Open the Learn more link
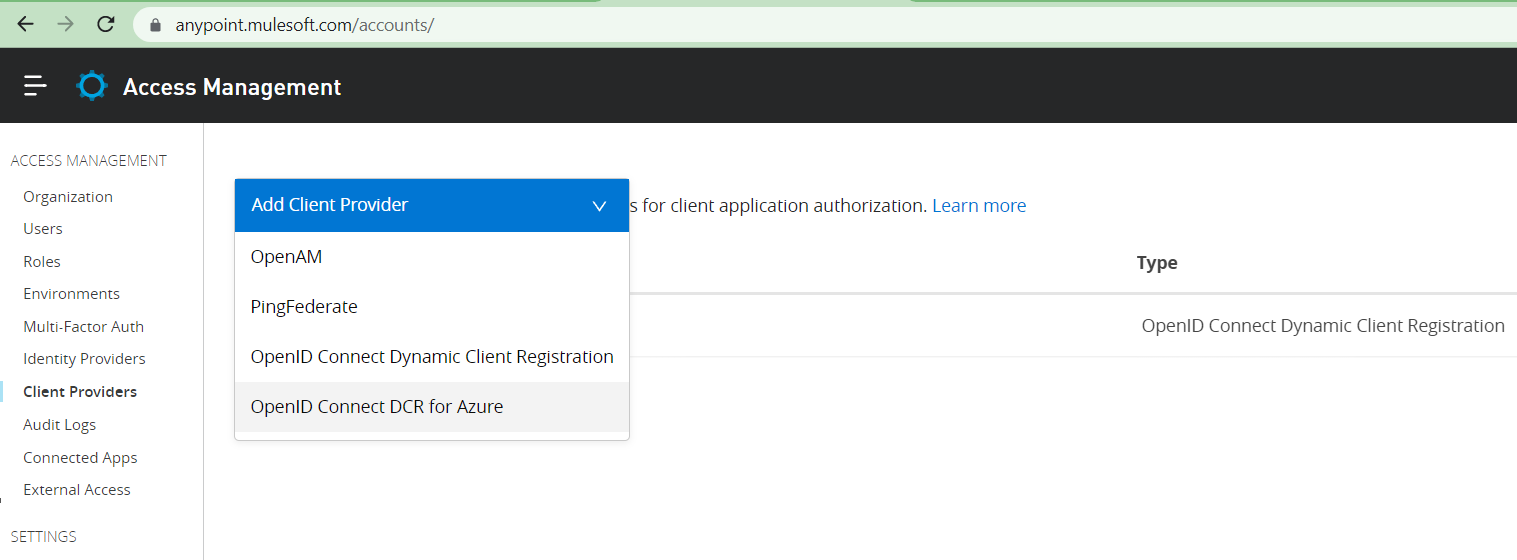 coord(978,206)
